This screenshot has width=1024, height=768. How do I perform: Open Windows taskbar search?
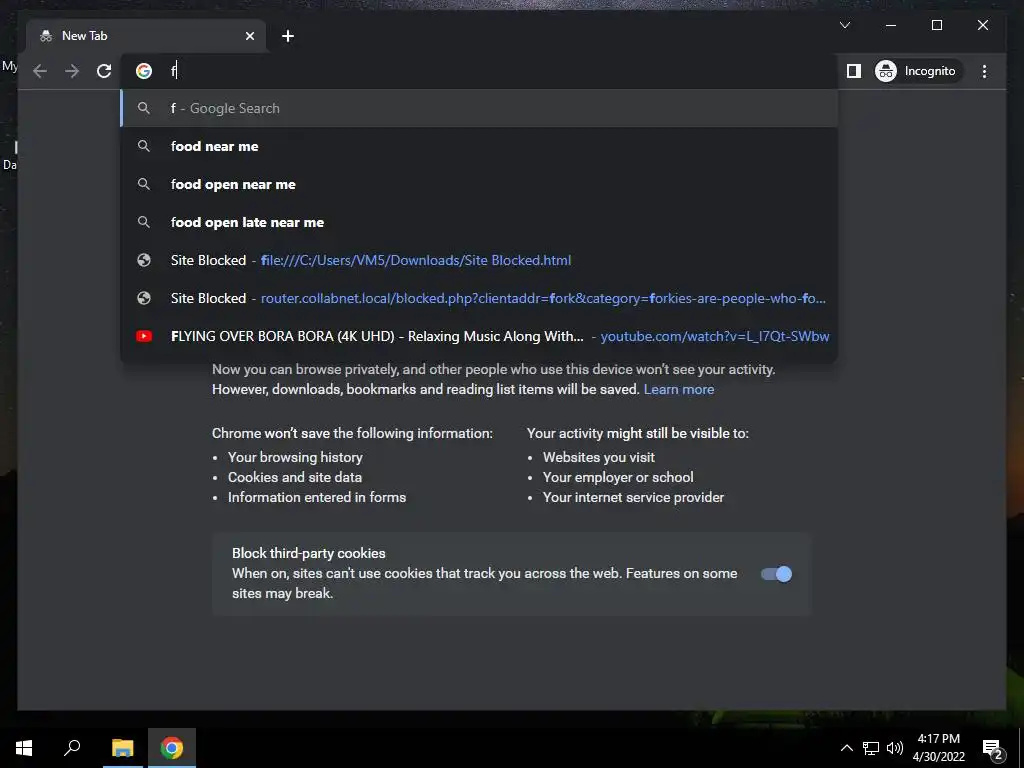click(x=72, y=748)
